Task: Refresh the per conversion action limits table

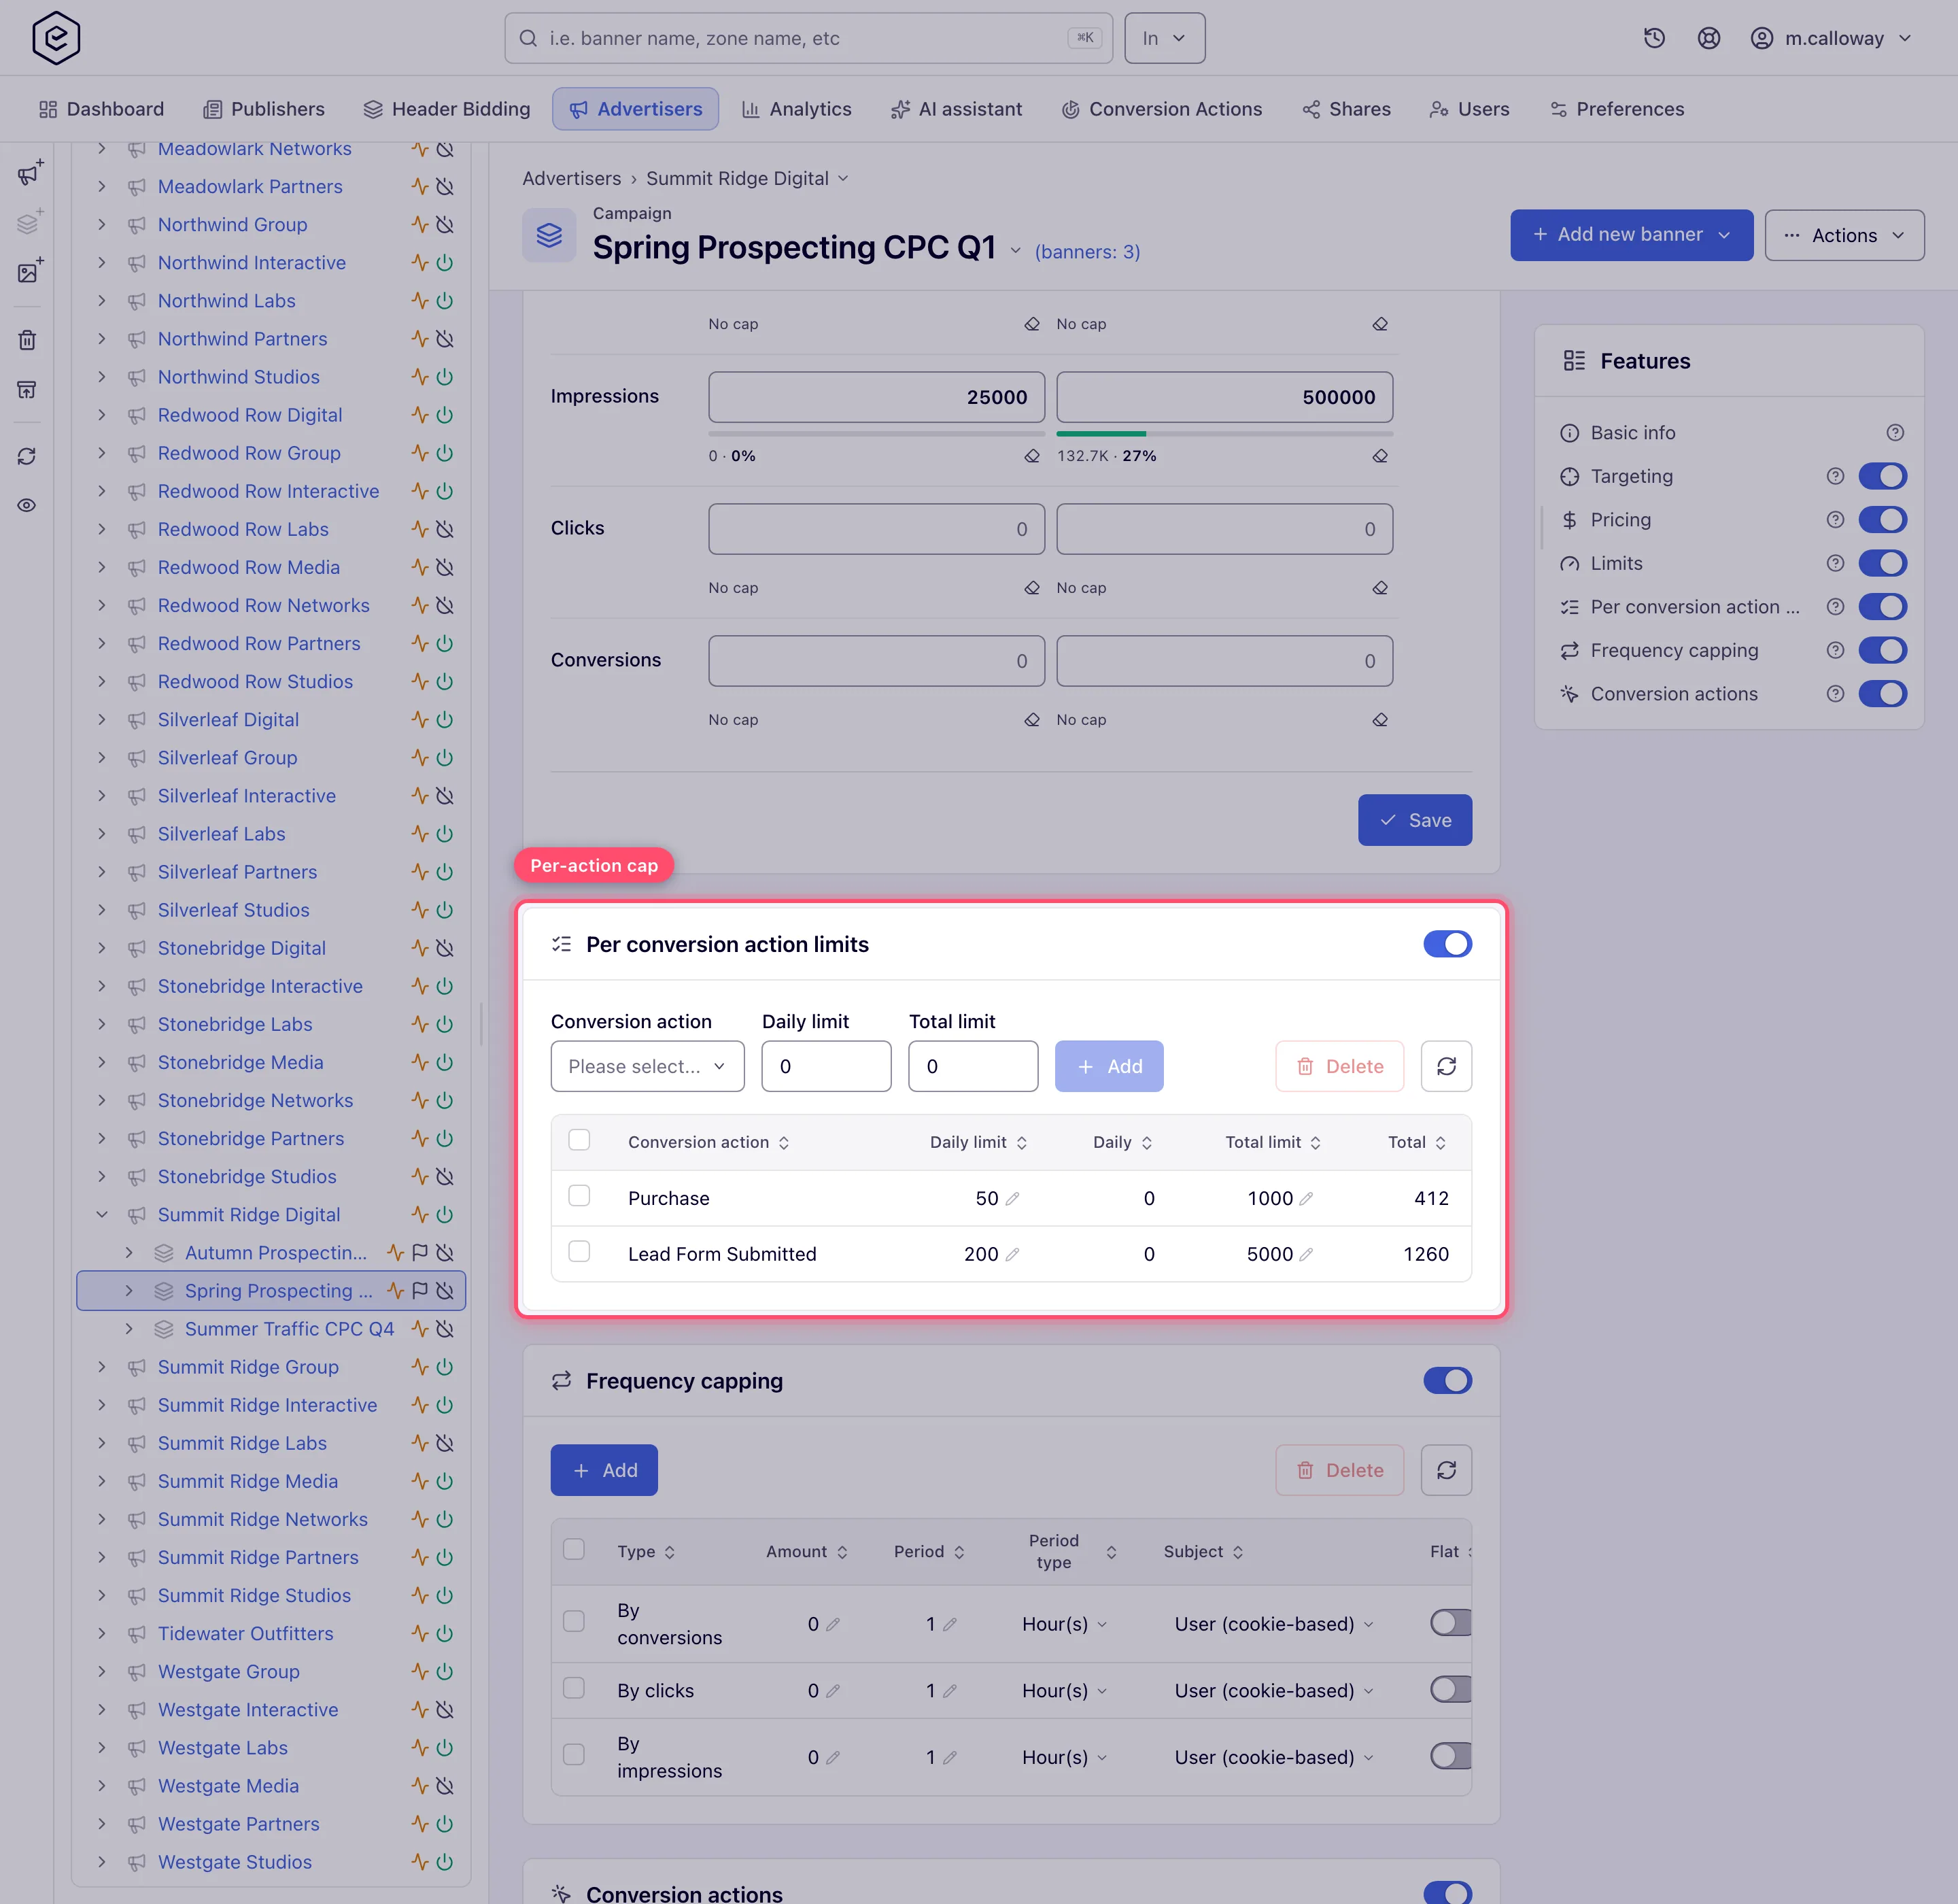Action: click(1446, 1066)
